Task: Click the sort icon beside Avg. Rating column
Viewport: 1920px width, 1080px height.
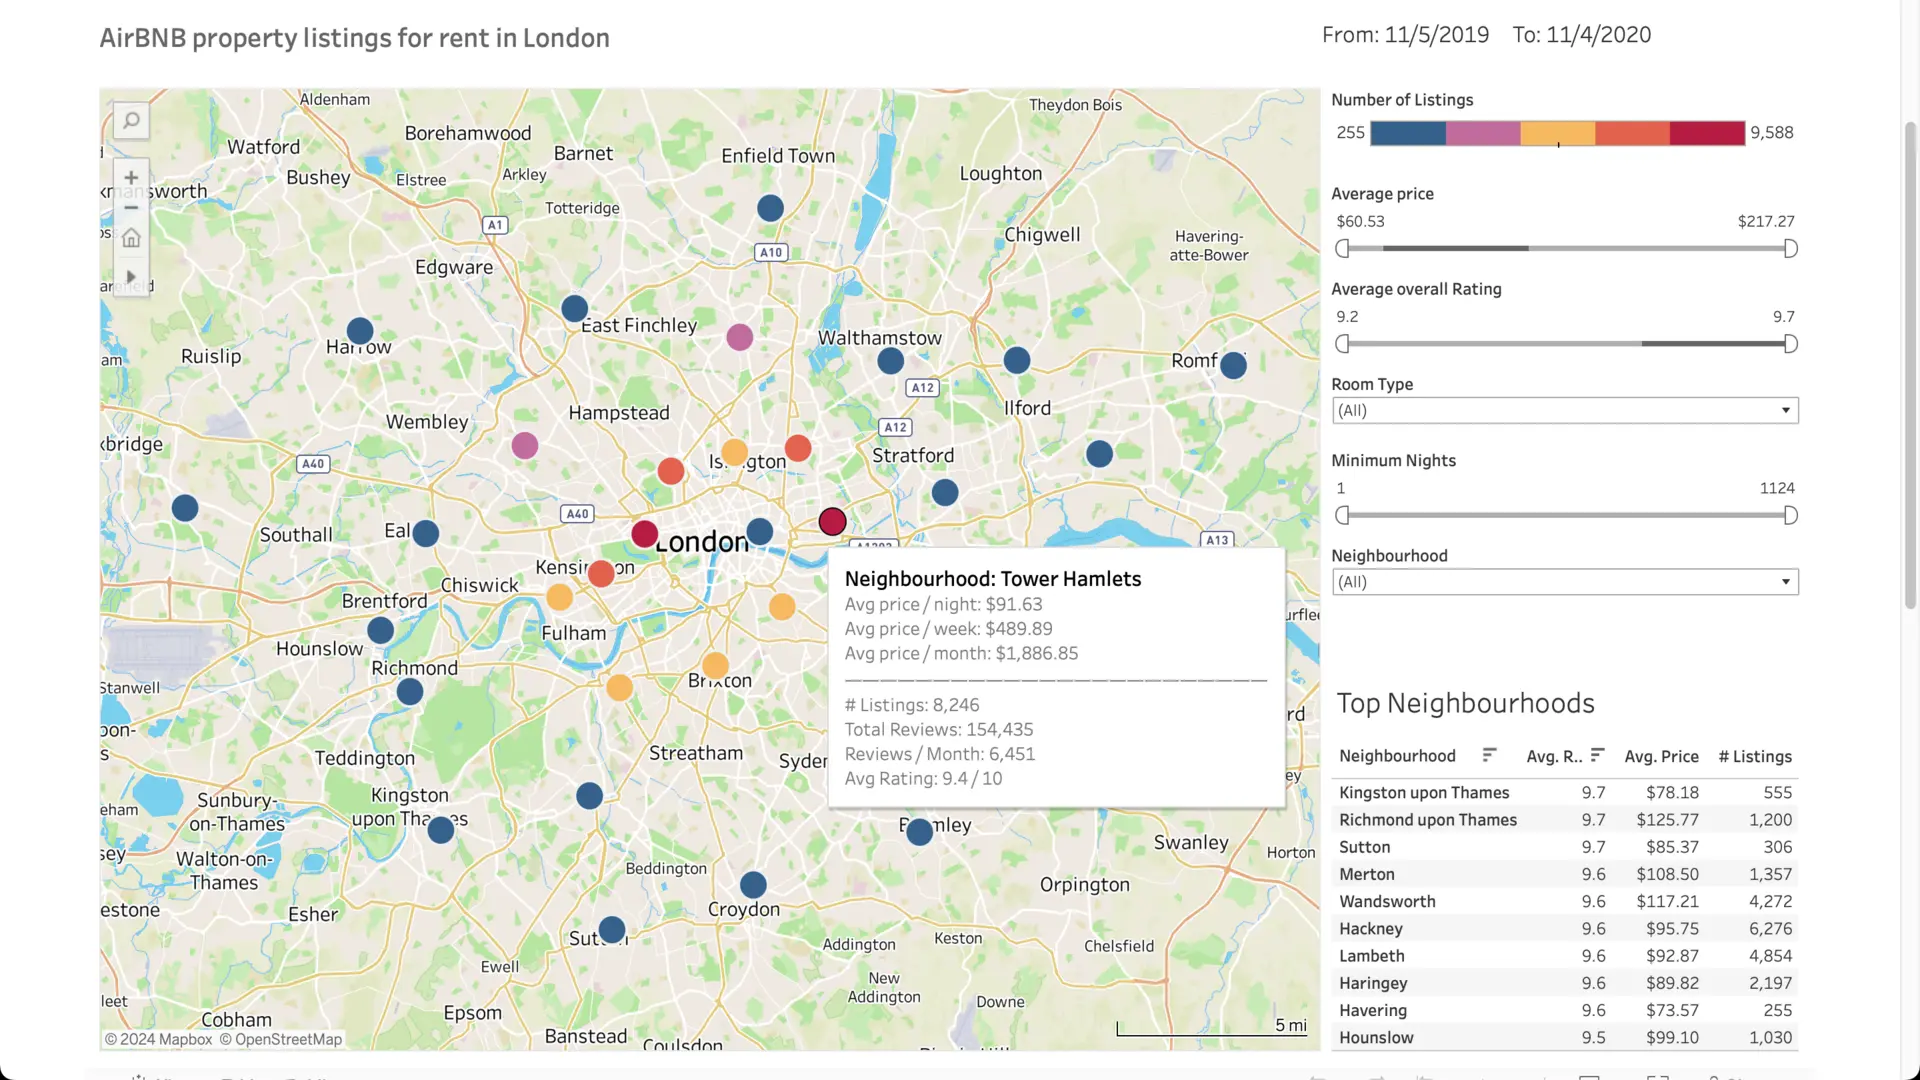Action: [x=1596, y=756]
